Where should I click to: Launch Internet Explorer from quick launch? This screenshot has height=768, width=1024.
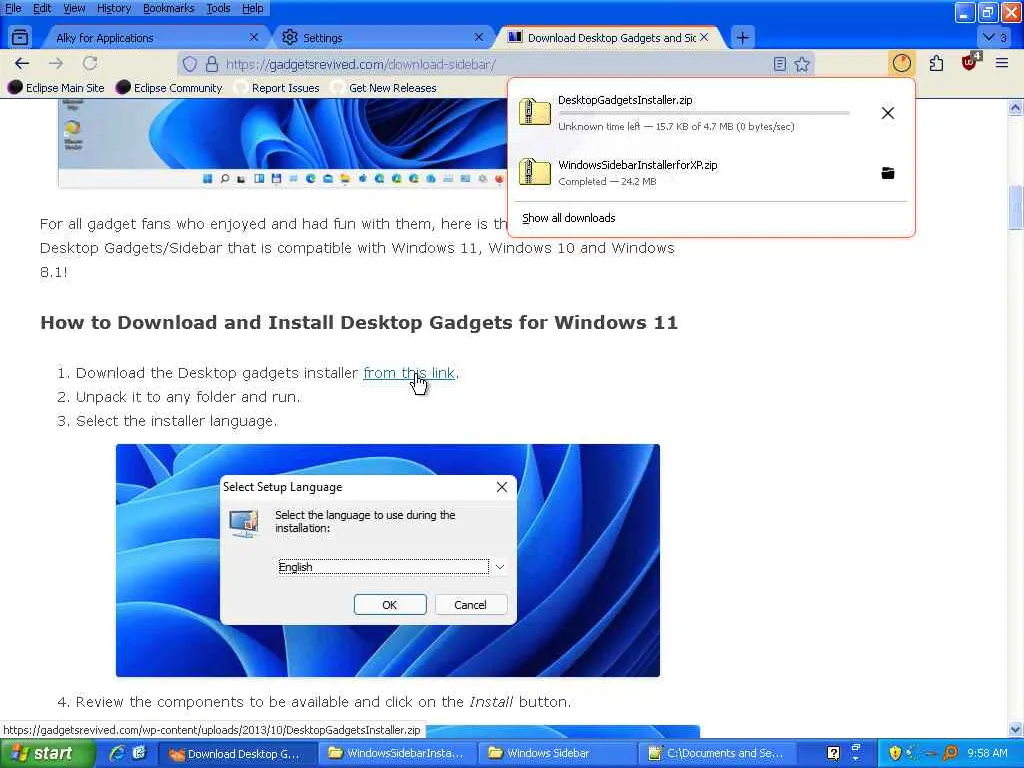click(x=118, y=753)
